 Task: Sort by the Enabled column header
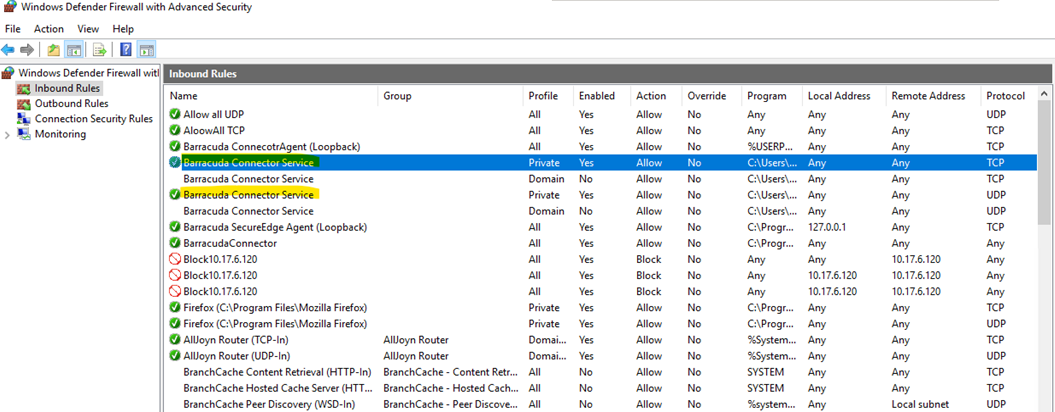coord(602,96)
